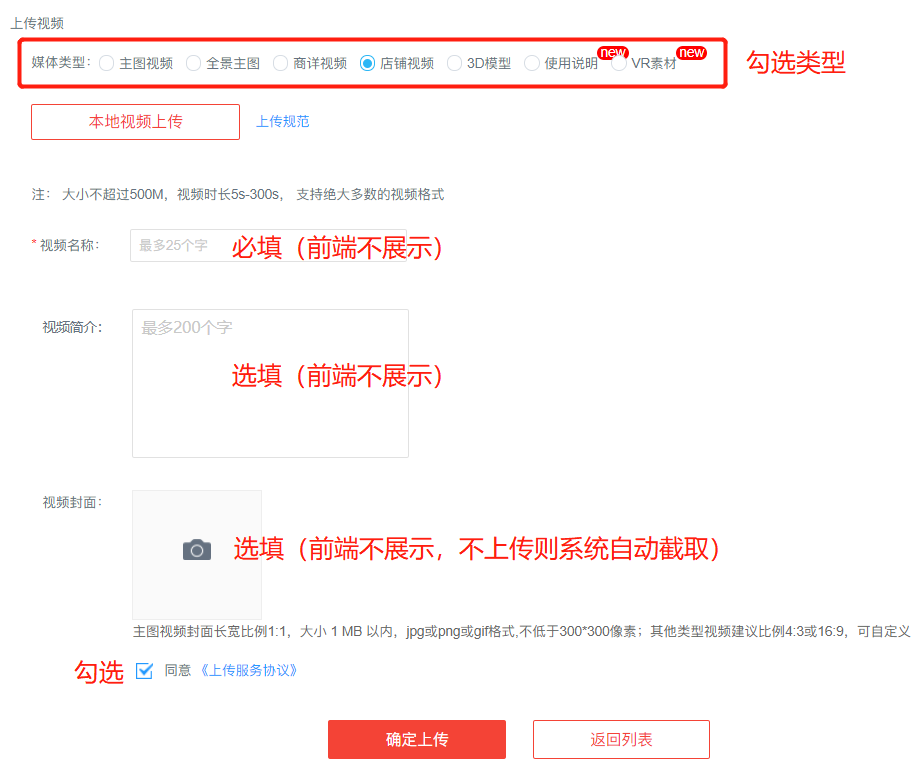Click the 返回列表 button
The image size is (921, 773).
(621, 740)
